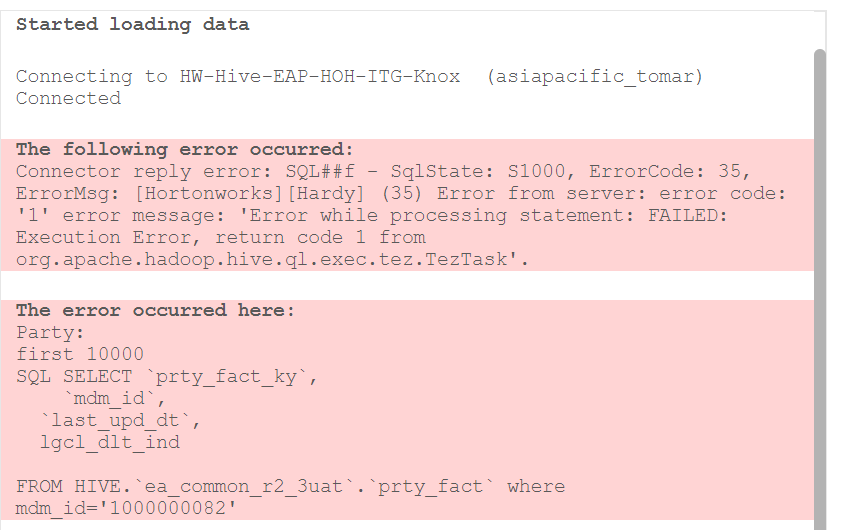Click the vertical scrollbar thumb

[820, 290]
